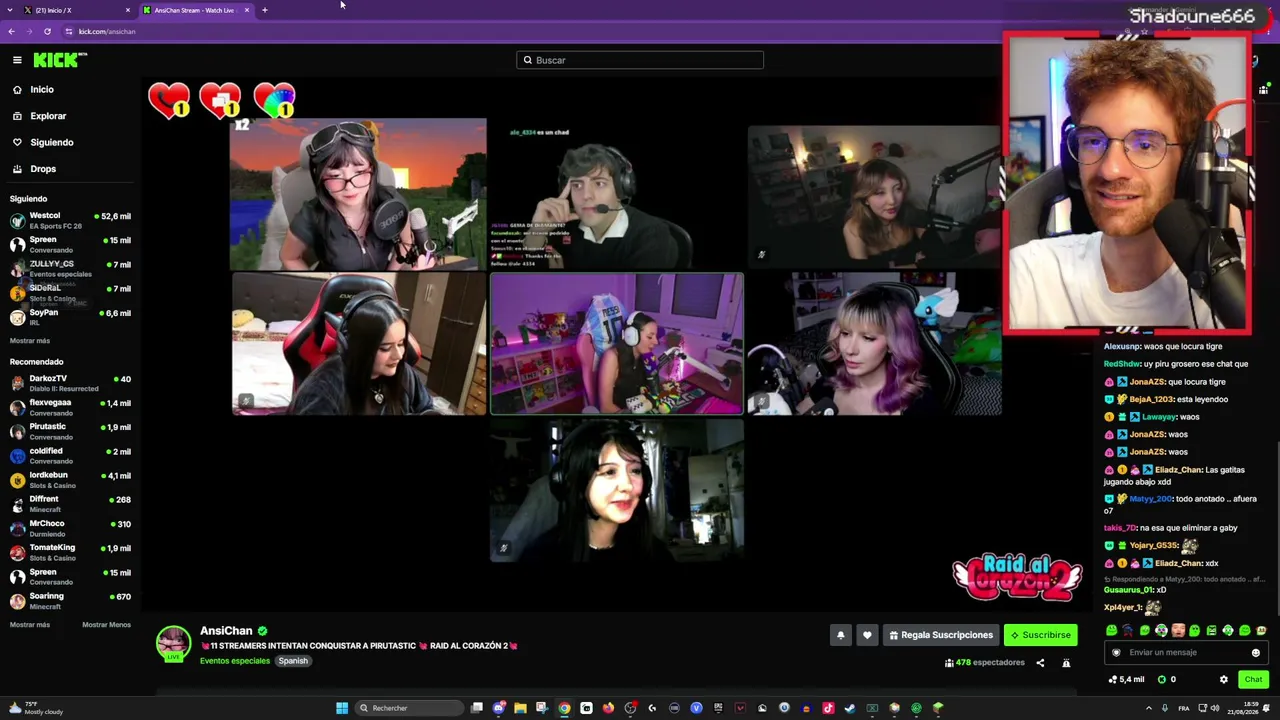Select the AnsiChan Stream browser tab
The image size is (1280, 720).
(x=196, y=10)
